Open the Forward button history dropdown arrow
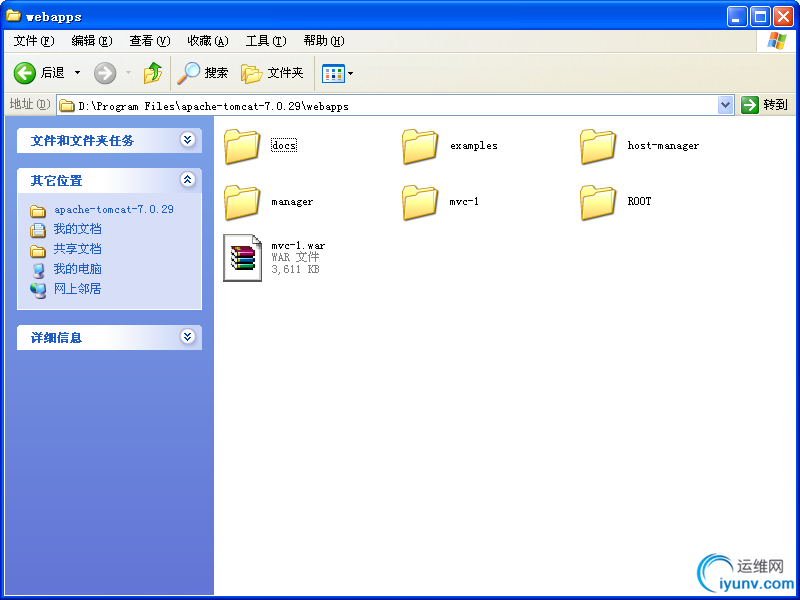Viewport: 800px width, 600px height. 128,73
